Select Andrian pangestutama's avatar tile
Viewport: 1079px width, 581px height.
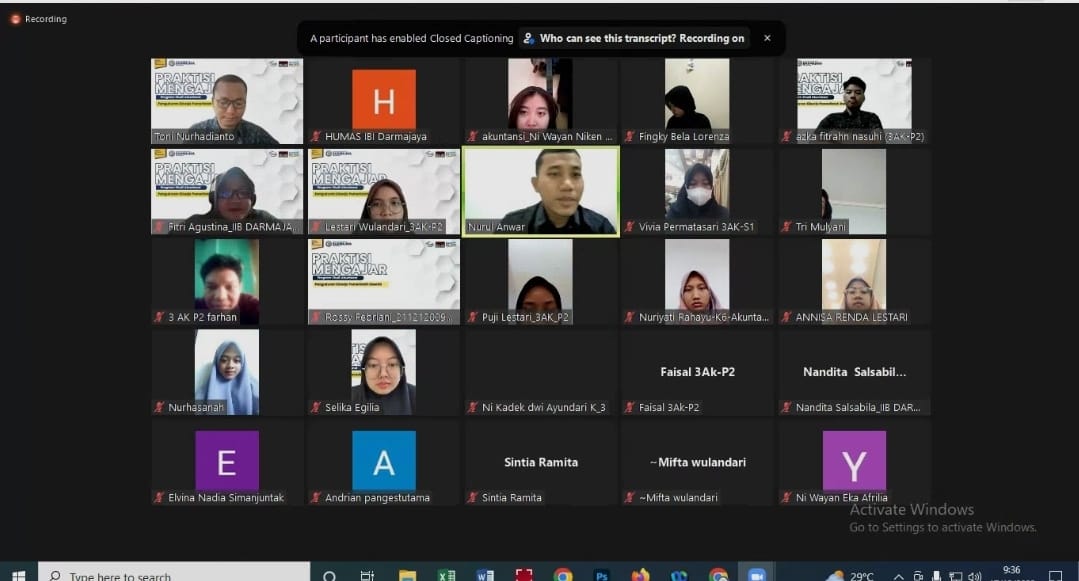383,461
